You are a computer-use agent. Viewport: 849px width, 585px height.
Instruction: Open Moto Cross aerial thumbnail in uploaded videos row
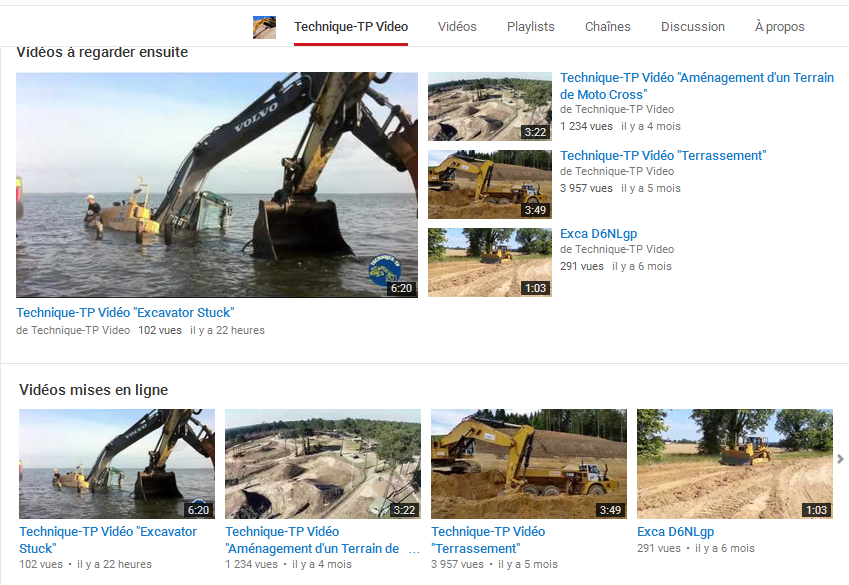tap(323, 464)
